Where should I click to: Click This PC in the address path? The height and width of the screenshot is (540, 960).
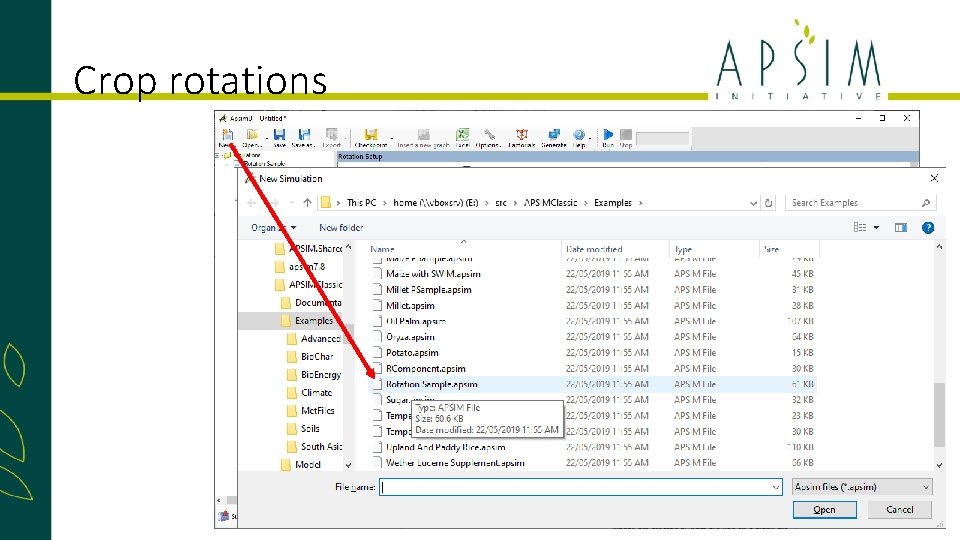click(x=361, y=203)
